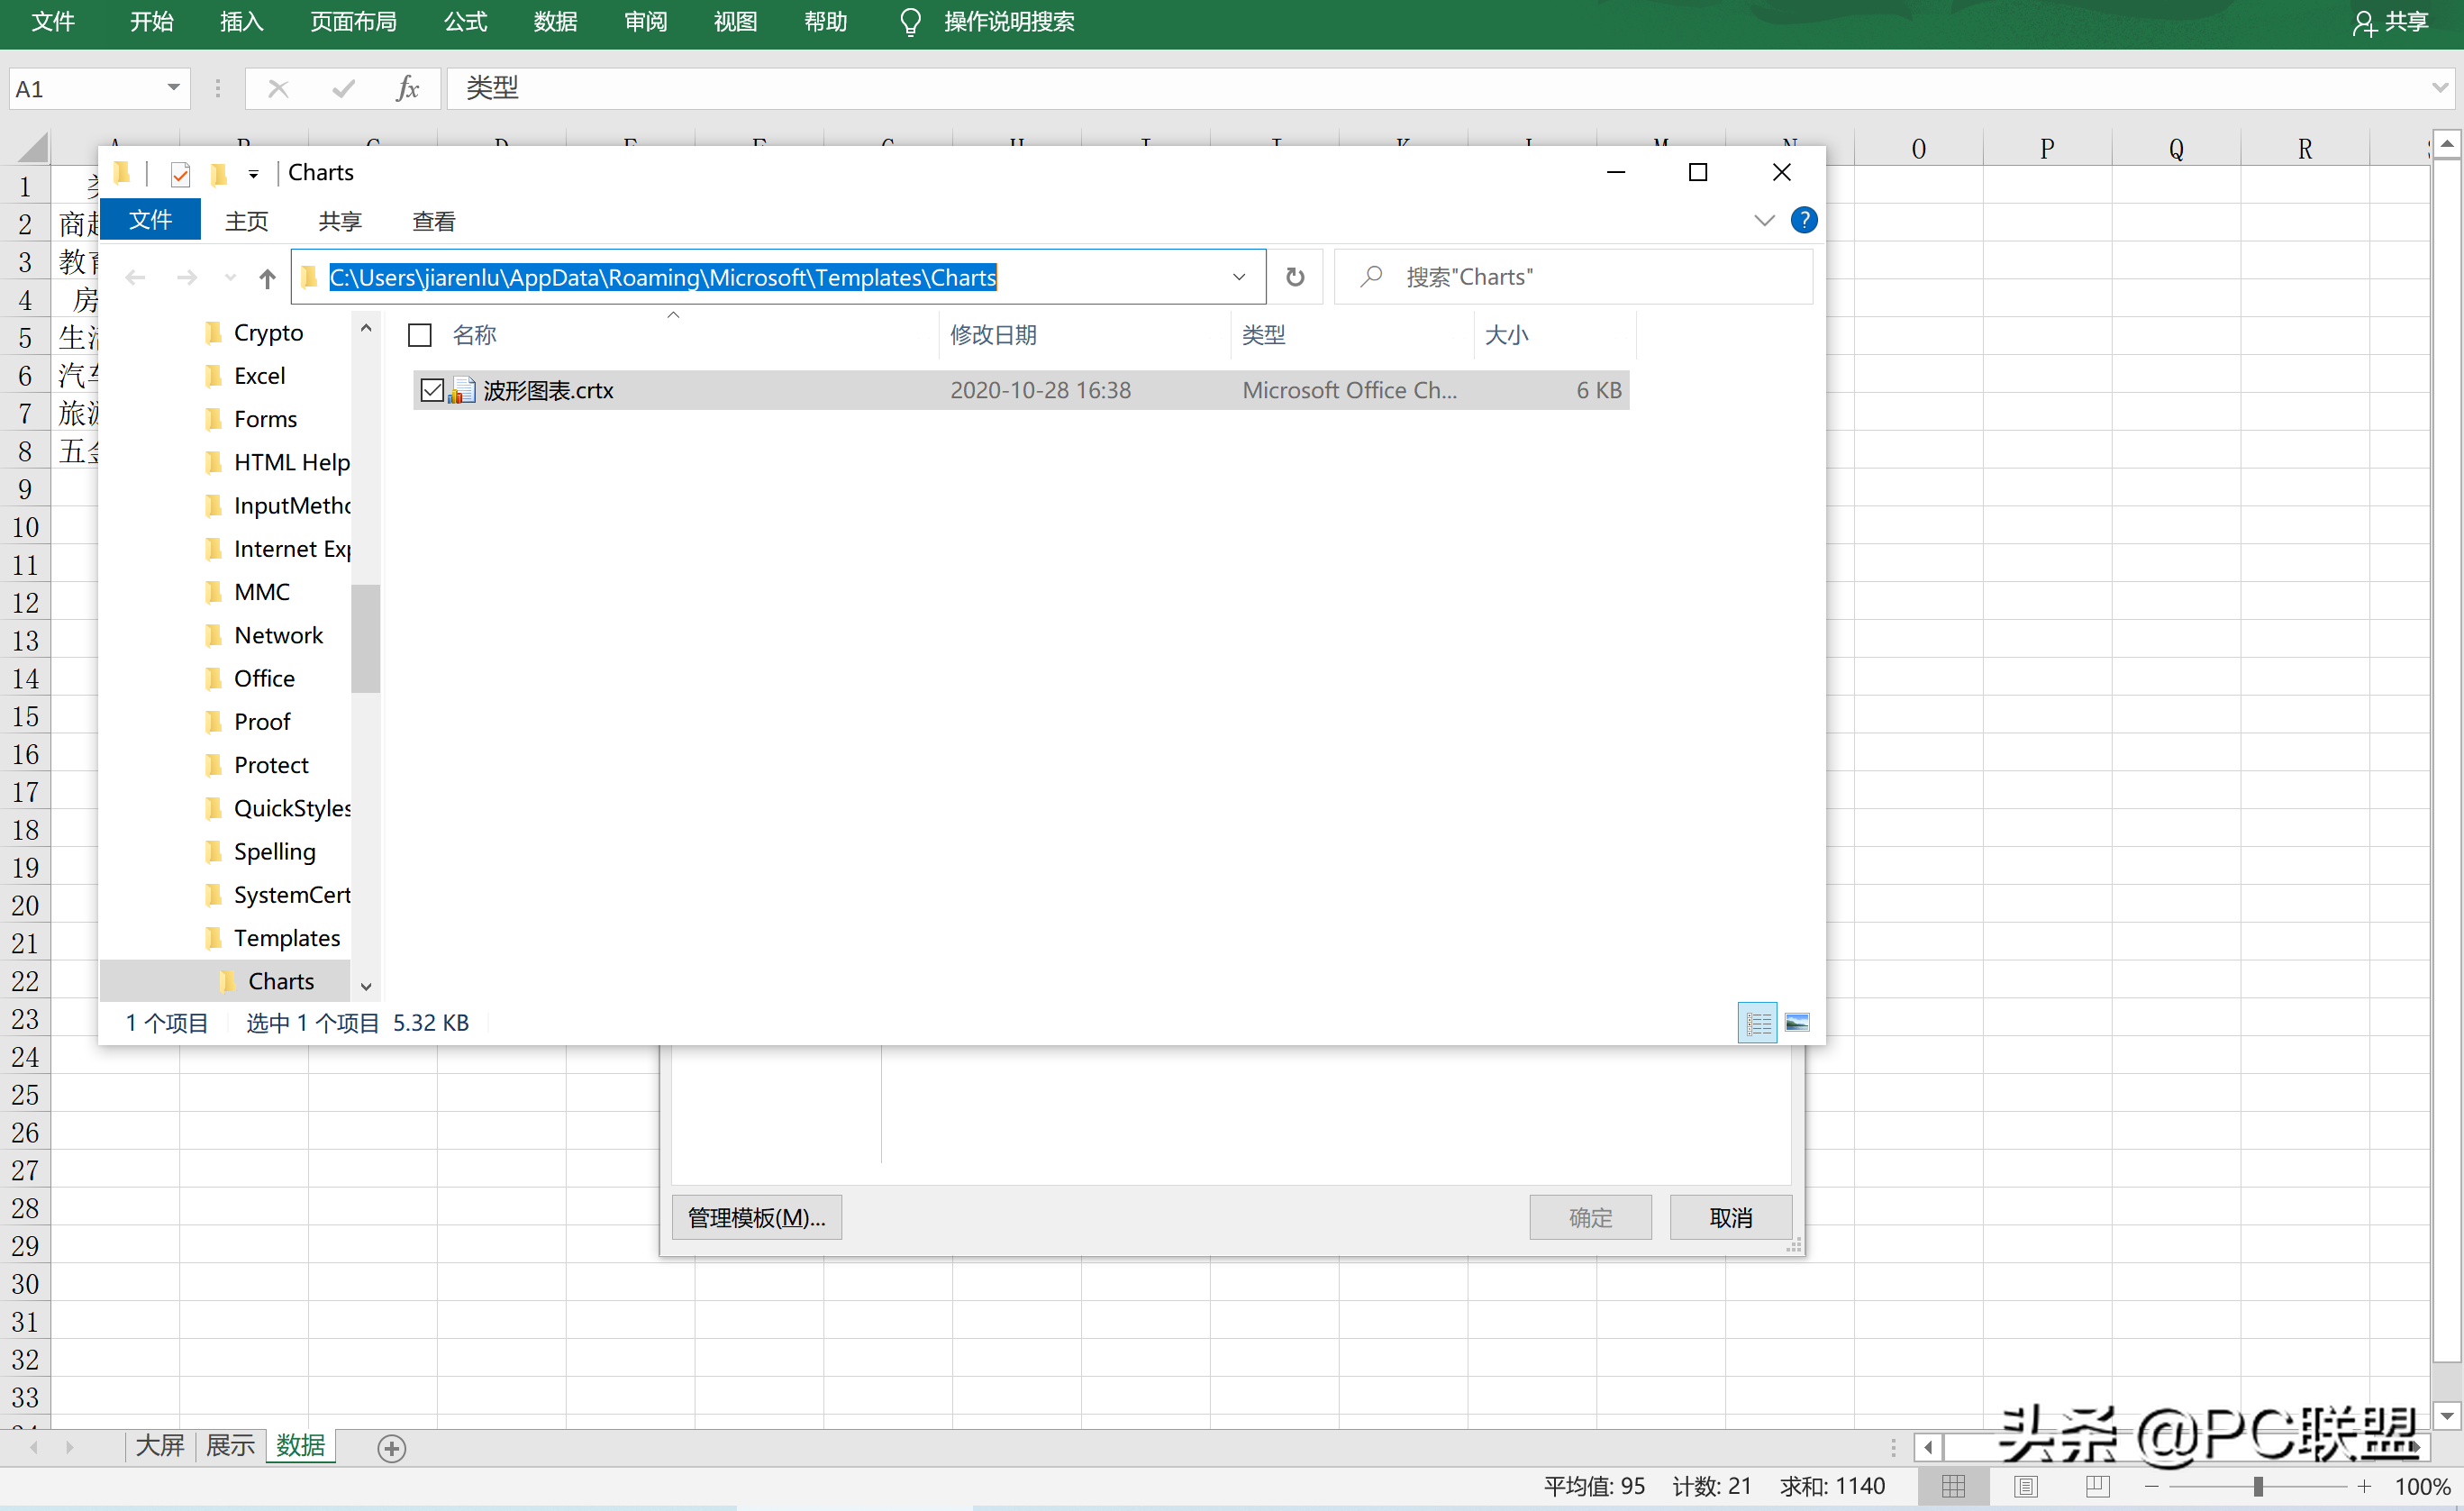Click the up-one-level arrow in Explorer
This screenshot has height=1511, width=2464.
tap(266, 278)
